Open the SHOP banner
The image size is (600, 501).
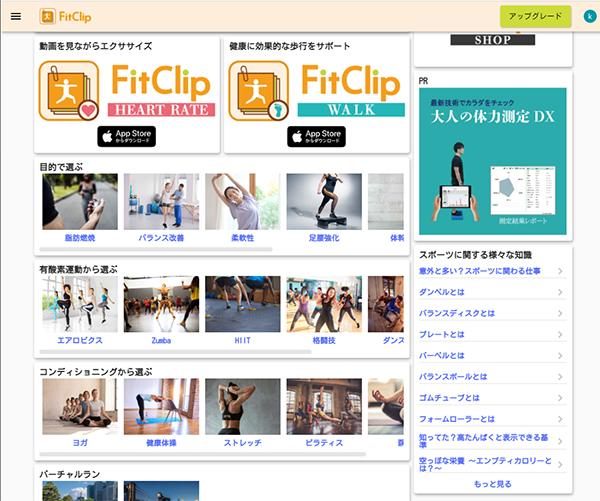(x=492, y=39)
